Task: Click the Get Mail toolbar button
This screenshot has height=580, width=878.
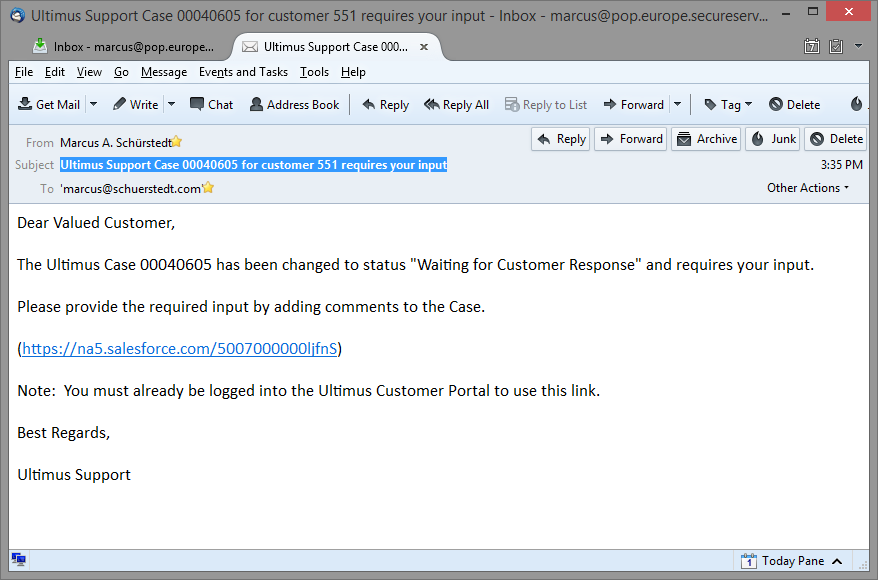Action: 49,104
